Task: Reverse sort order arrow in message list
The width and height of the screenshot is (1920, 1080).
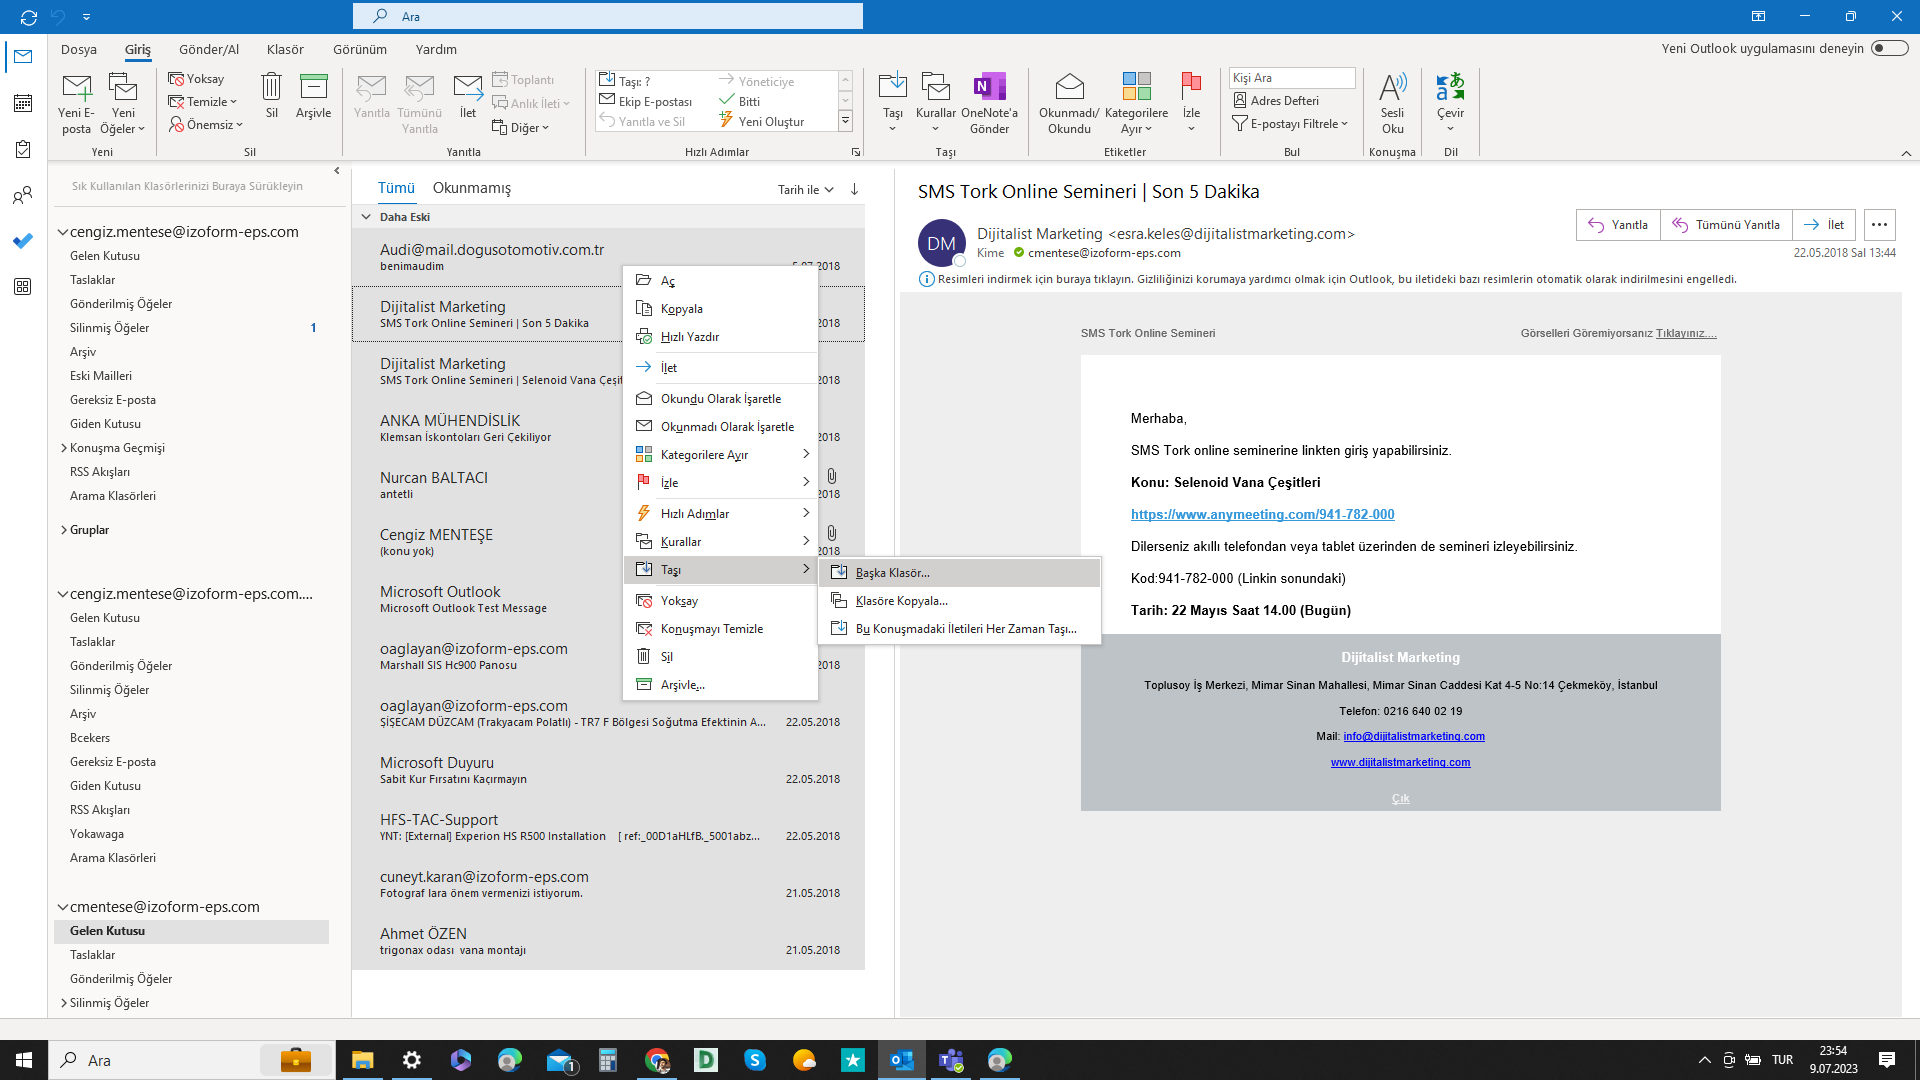Action: tap(854, 189)
